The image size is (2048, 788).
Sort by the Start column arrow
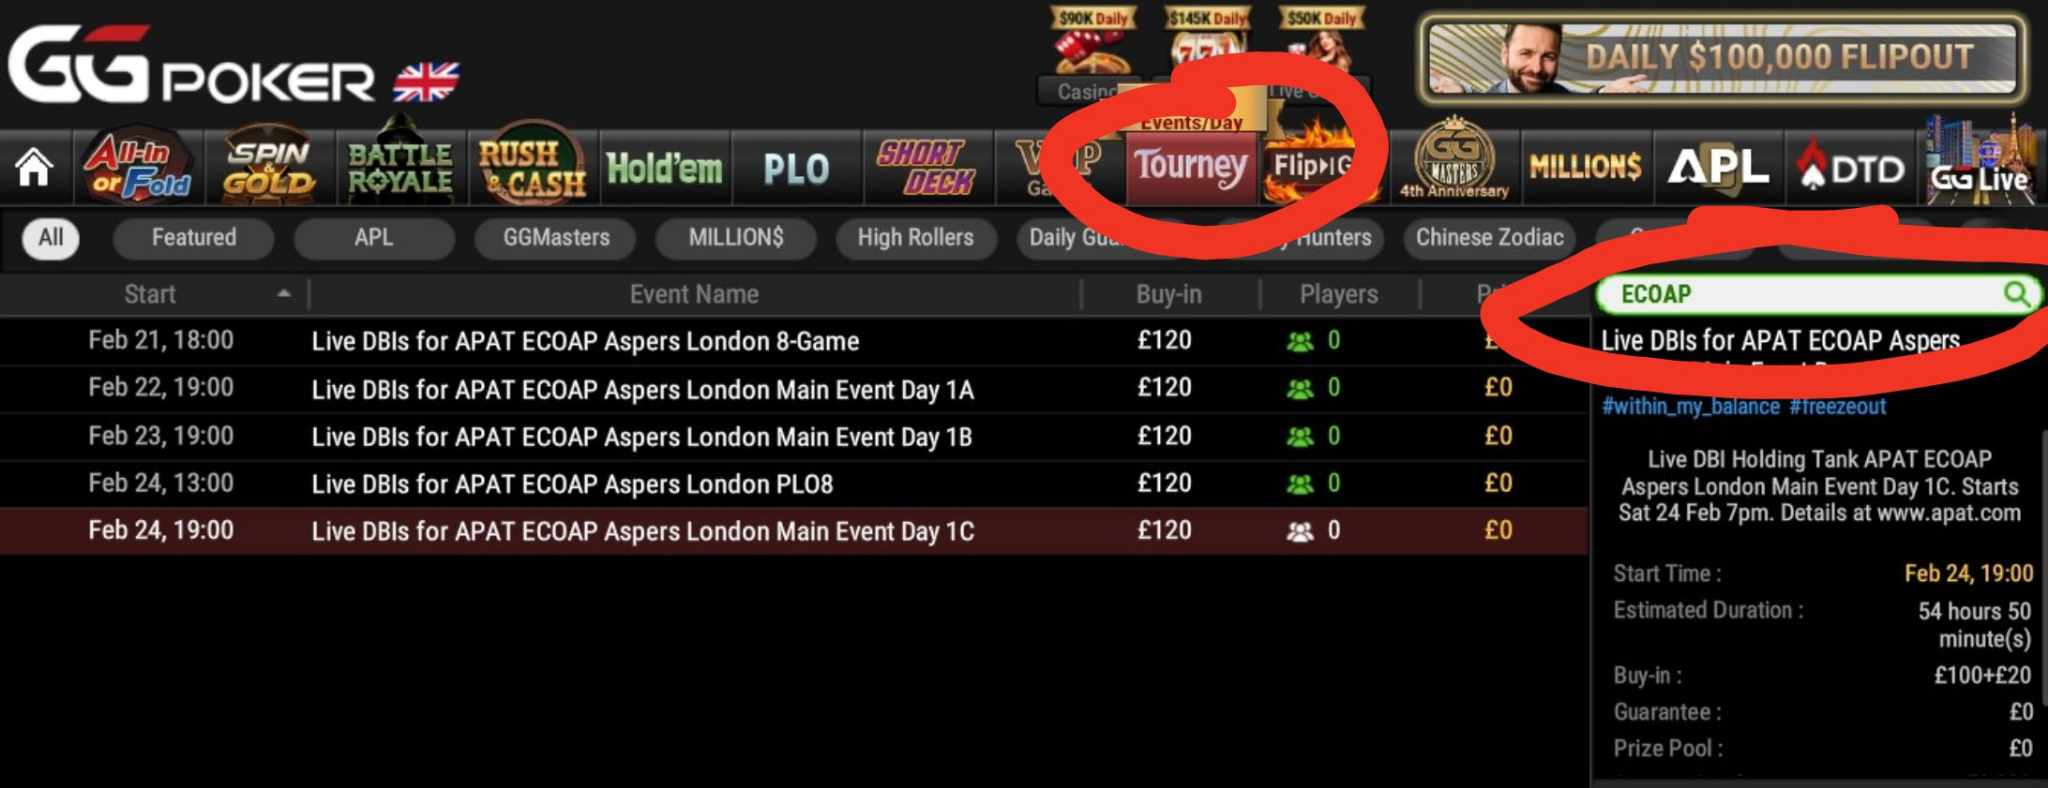pyautogui.click(x=284, y=294)
